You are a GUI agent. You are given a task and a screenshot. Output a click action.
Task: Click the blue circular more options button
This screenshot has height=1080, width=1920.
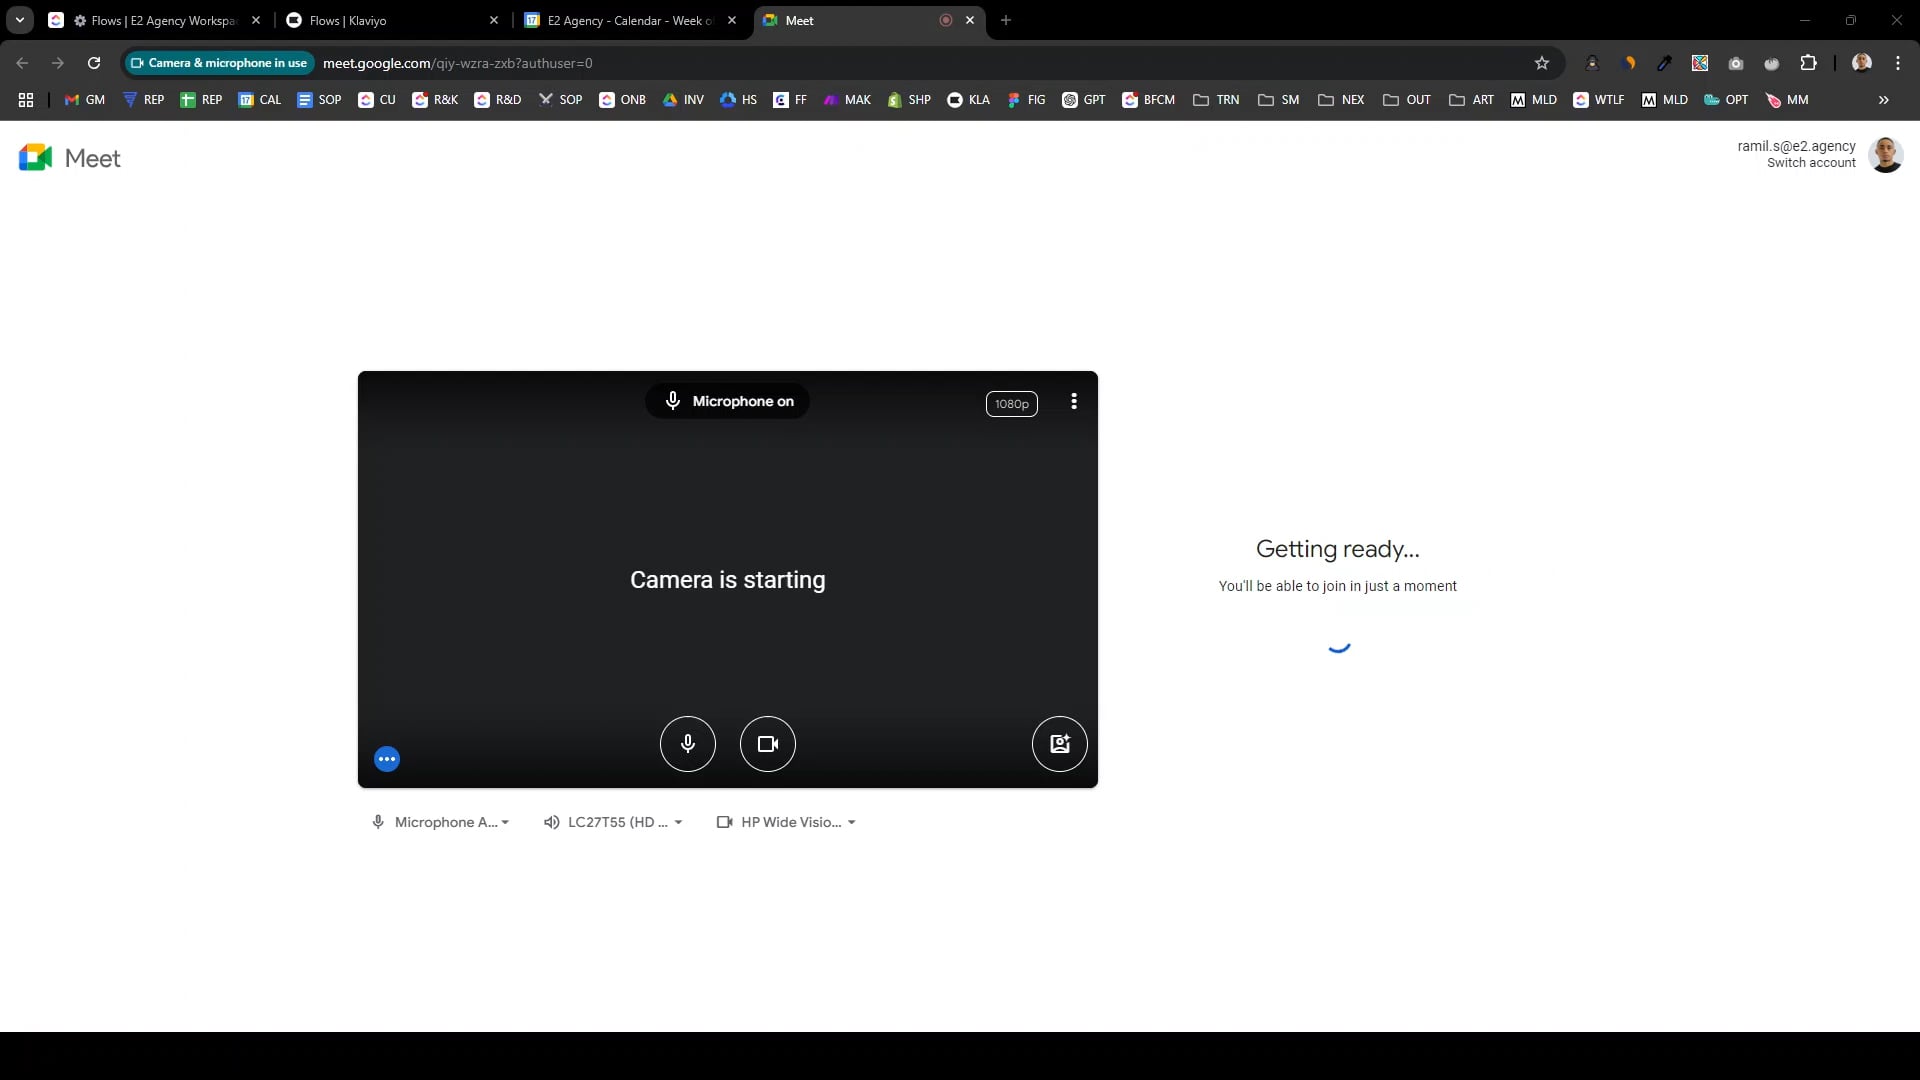click(386, 758)
